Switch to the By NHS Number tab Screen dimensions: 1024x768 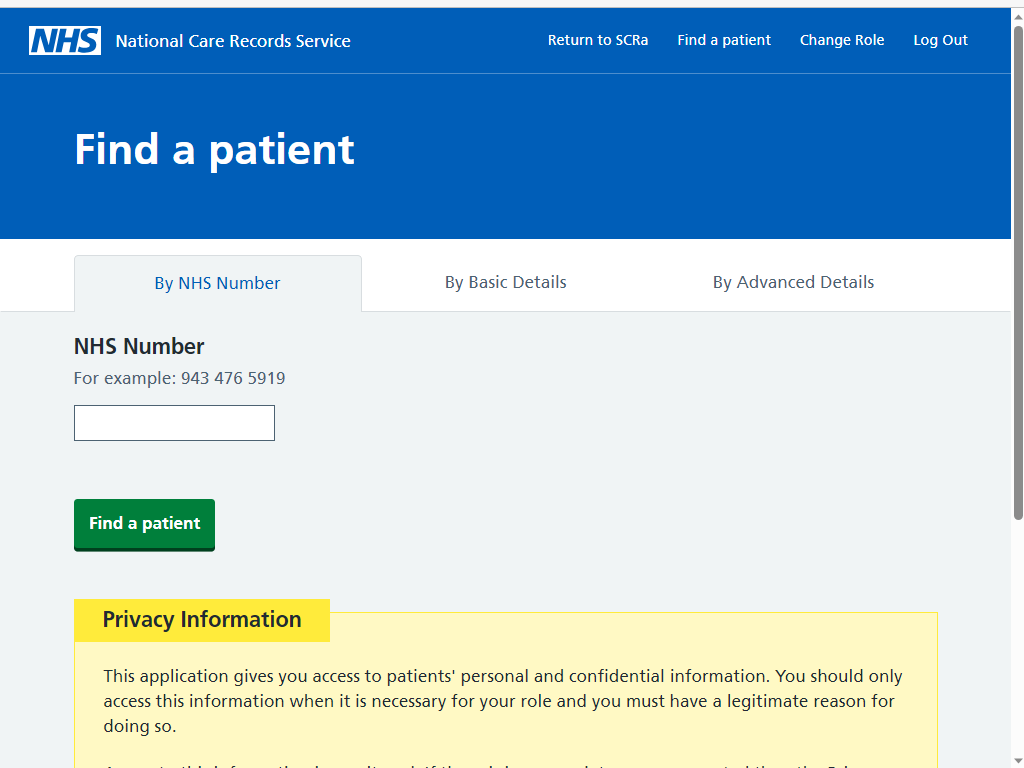point(217,283)
